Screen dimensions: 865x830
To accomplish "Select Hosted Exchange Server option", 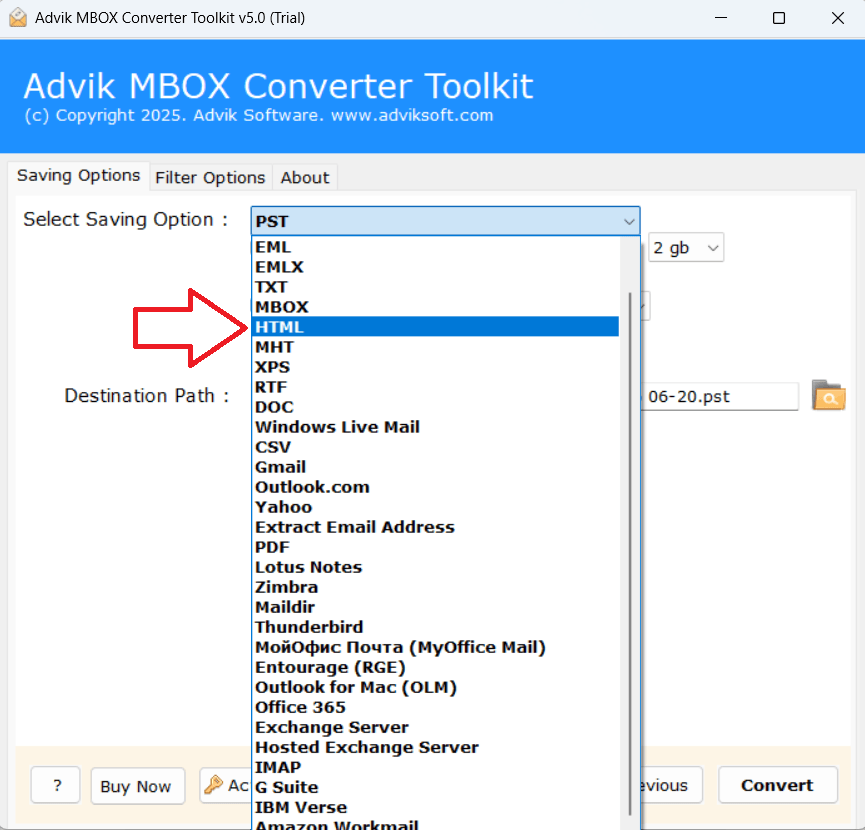I will click(435, 747).
